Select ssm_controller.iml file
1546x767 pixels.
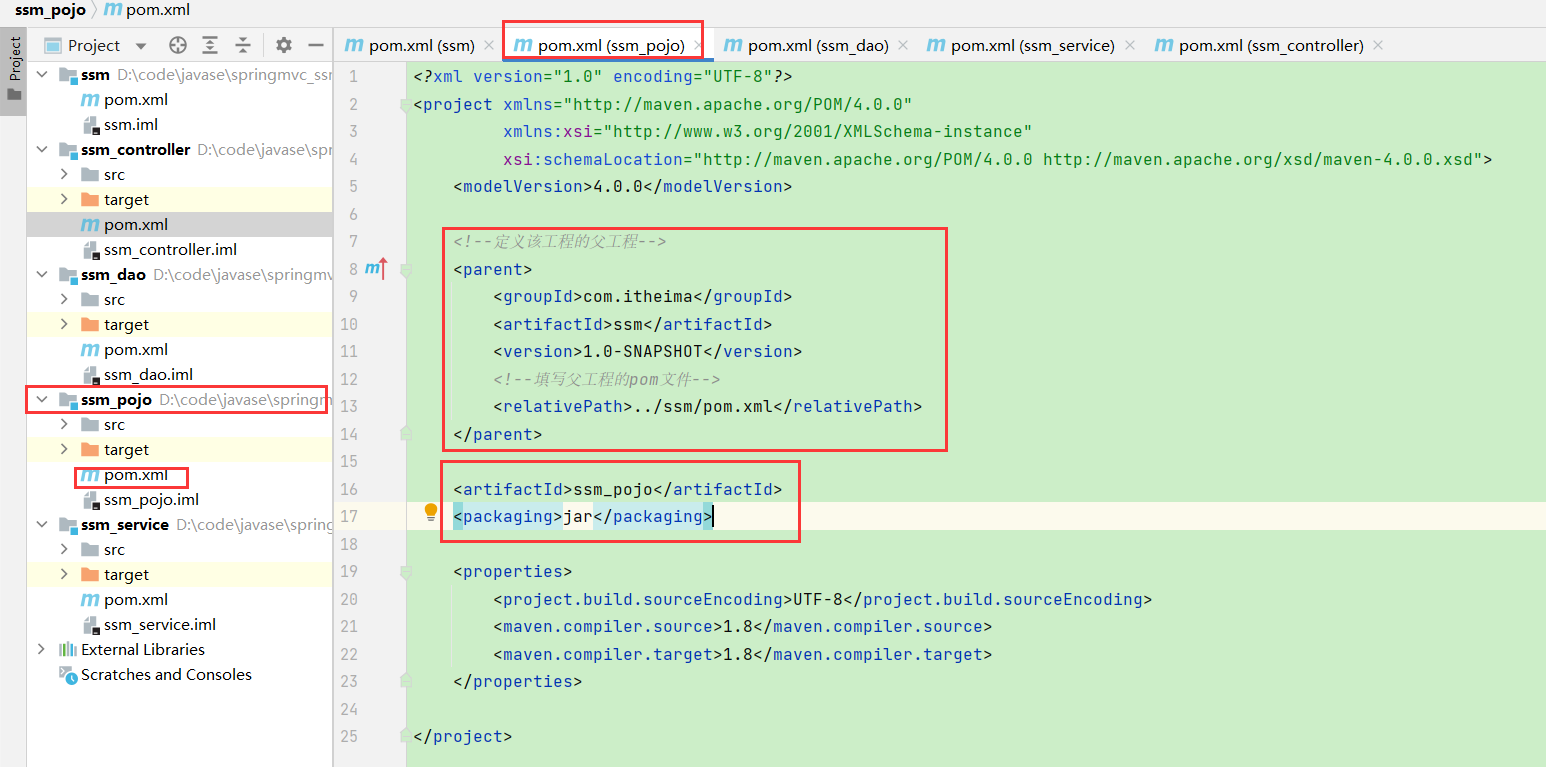[170, 250]
